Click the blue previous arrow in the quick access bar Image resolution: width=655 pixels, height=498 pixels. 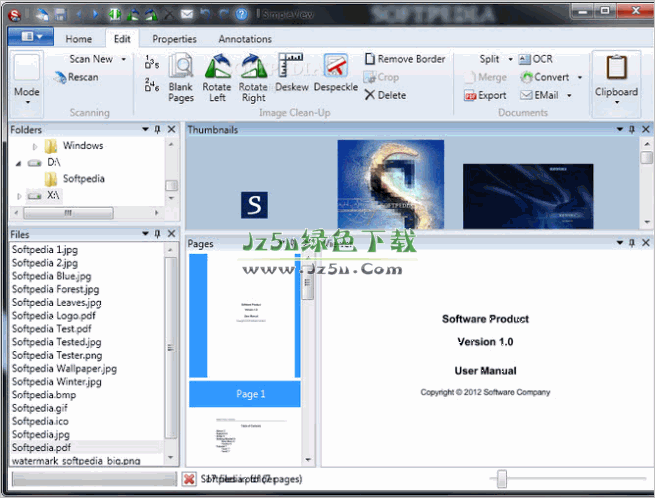click(79, 15)
